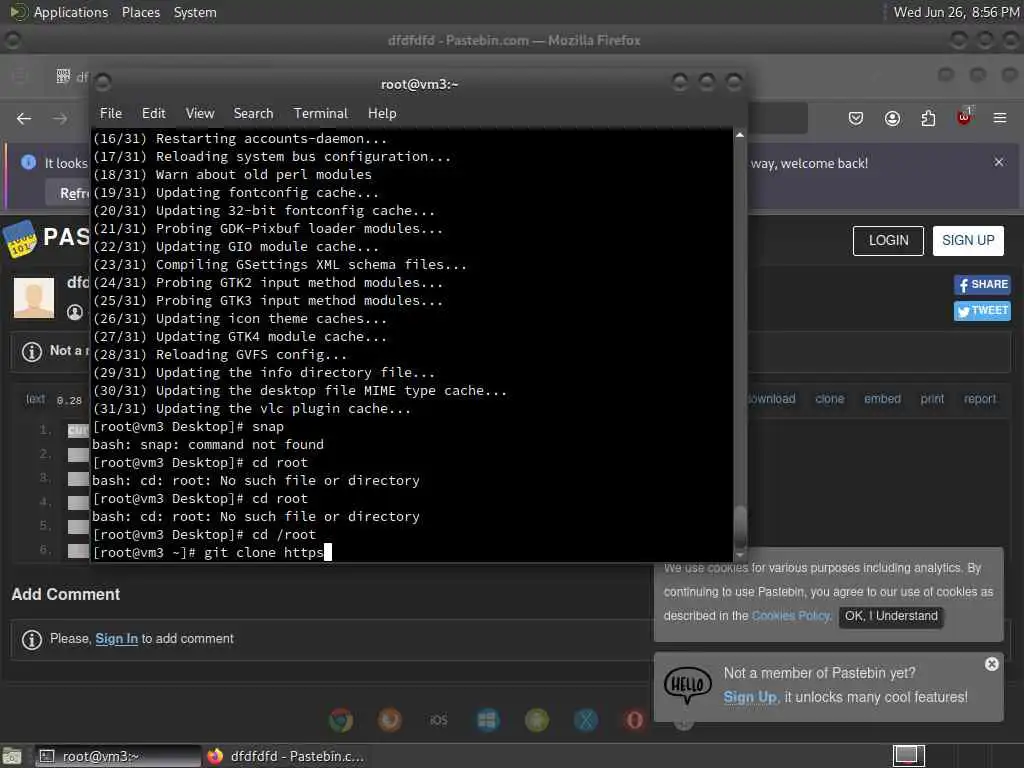The height and width of the screenshot is (768, 1024).
Task: Click Sign In link to add comment
Action: click(116, 639)
